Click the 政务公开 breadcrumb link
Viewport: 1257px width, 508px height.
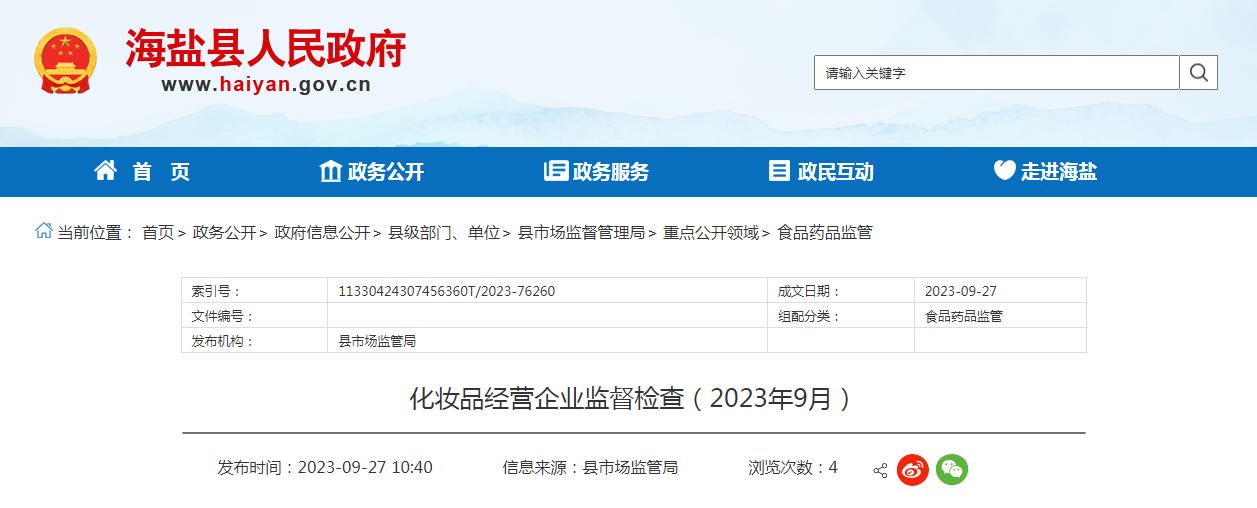pyautogui.click(x=224, y=232)
